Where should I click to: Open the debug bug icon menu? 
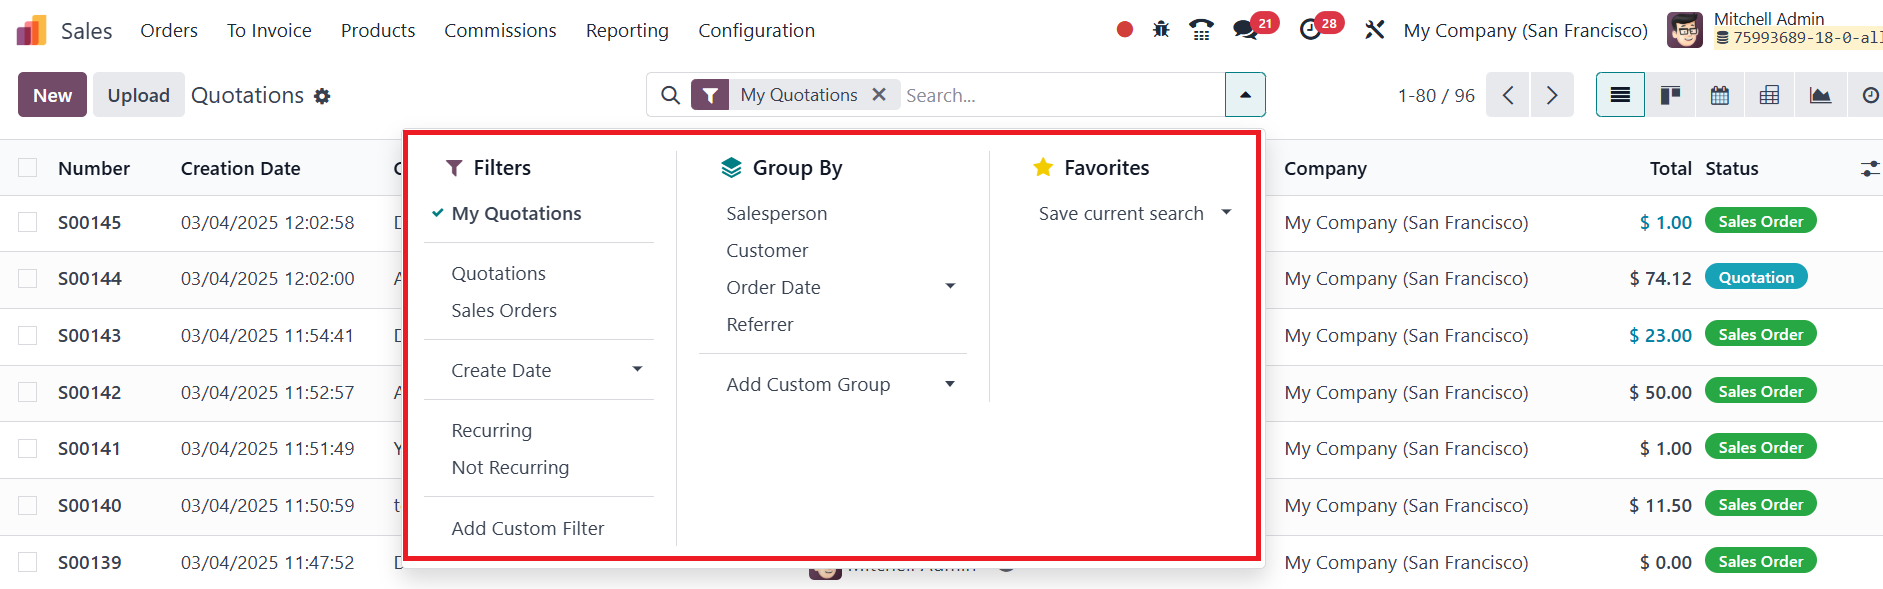1161,30
